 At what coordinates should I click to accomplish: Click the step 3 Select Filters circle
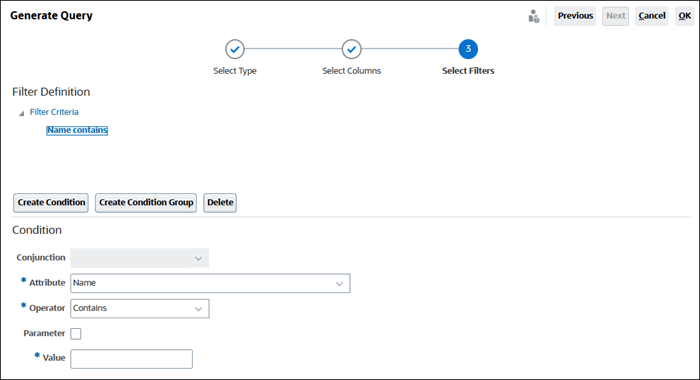coord(468,49)
